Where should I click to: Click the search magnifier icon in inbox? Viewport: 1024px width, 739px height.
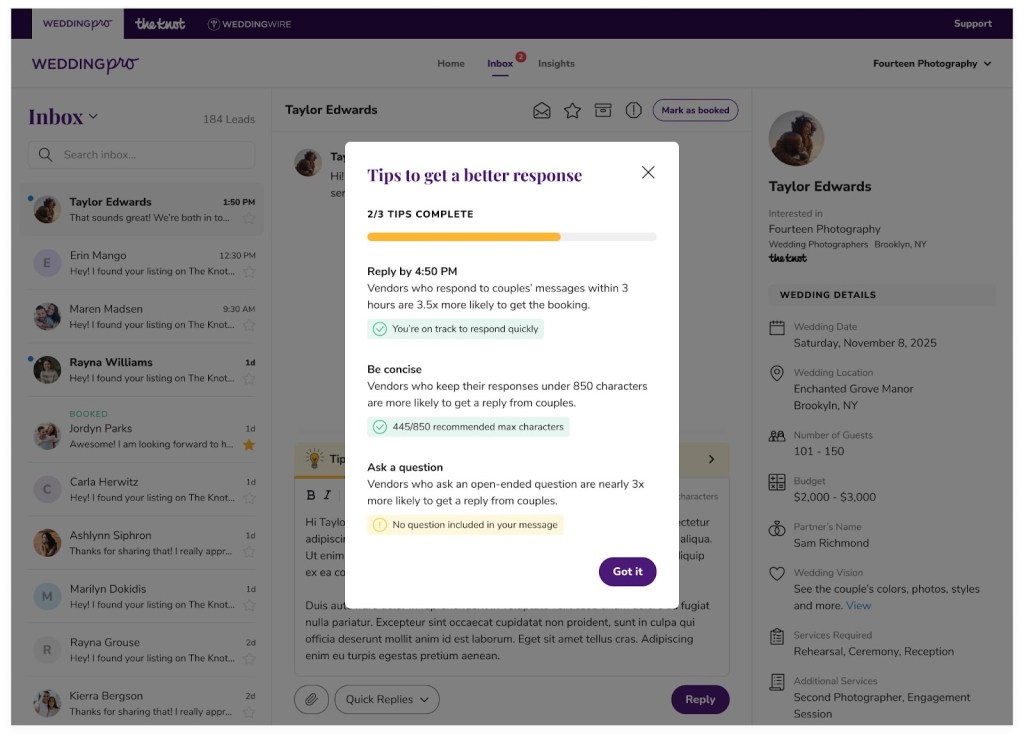point(45,155)
